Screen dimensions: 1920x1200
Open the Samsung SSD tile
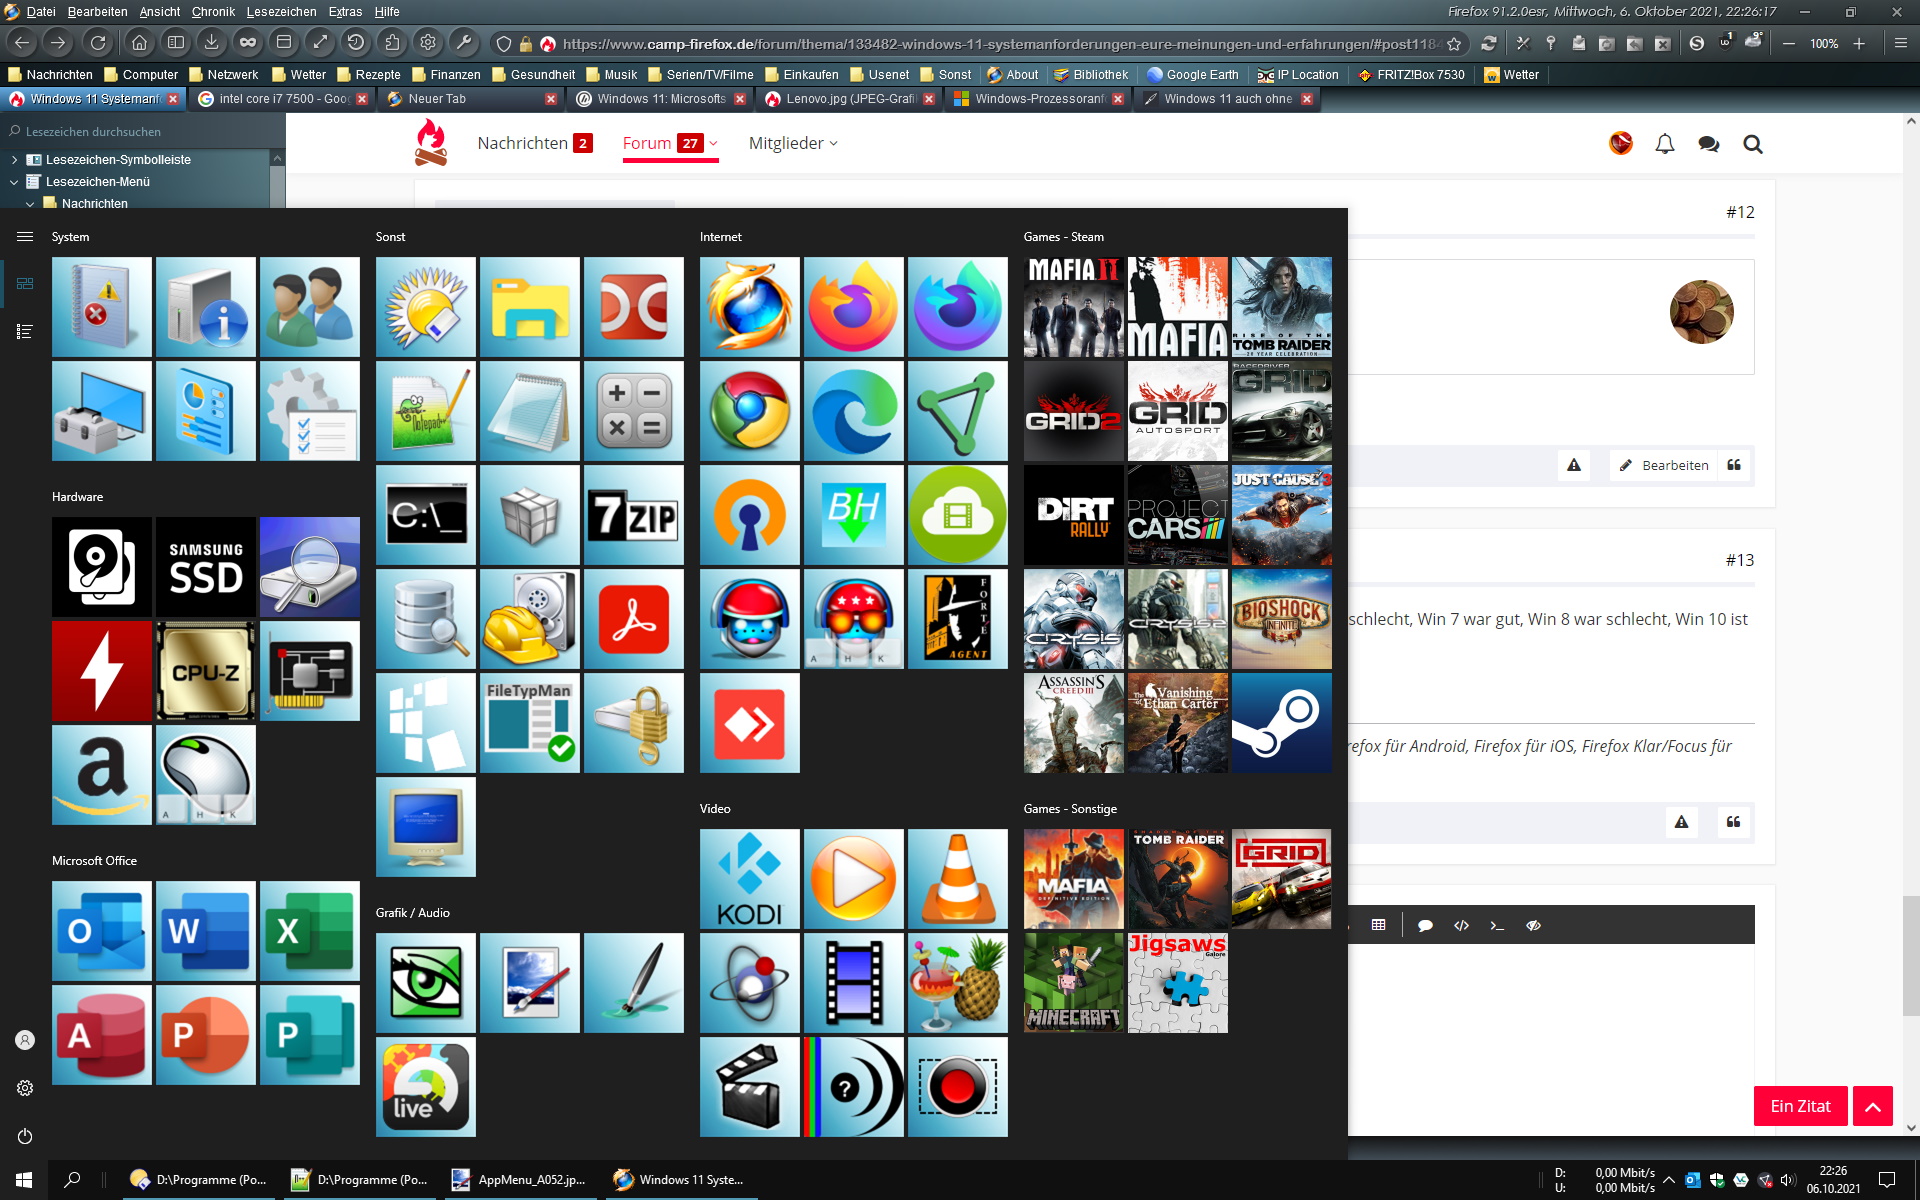pyautogui.click(x=206, y=567)
